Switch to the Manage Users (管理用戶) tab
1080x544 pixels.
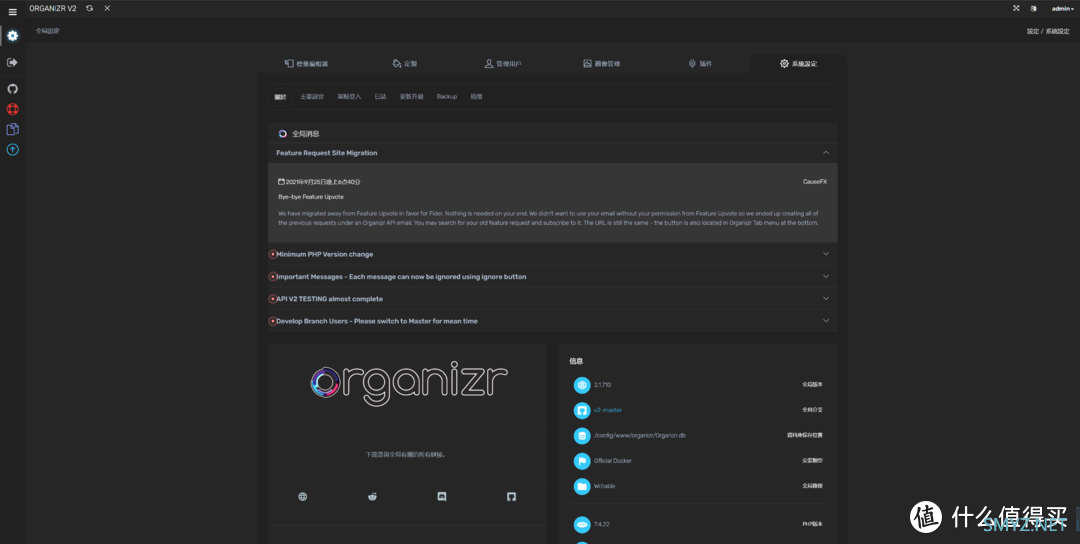click(503, 63)
